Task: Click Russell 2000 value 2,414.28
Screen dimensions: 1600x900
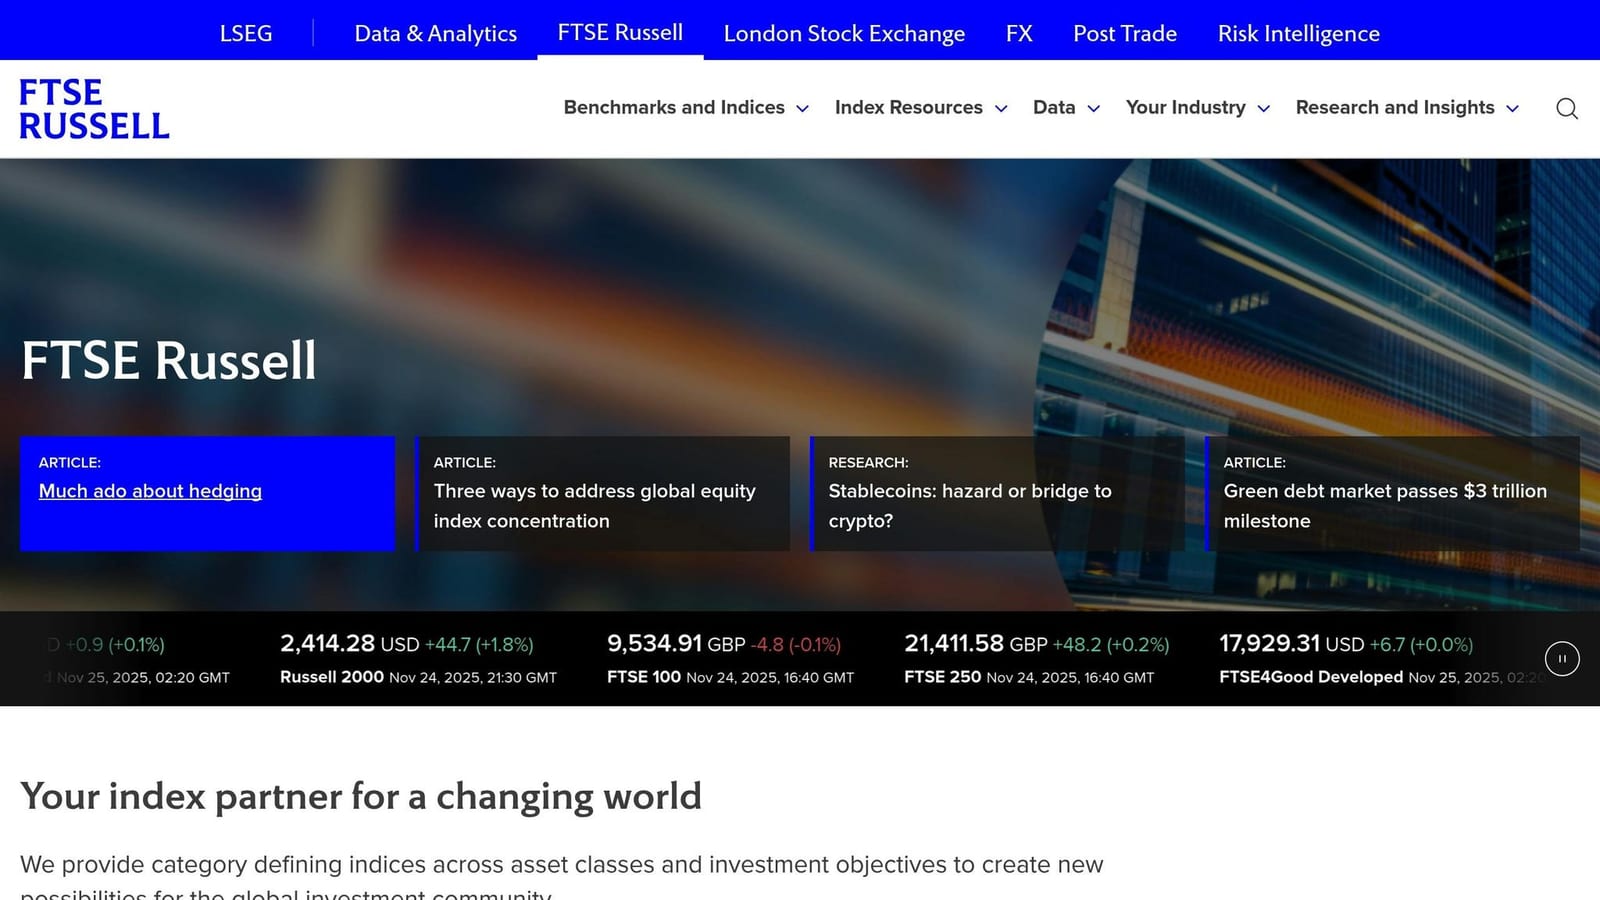Action: 327,643
